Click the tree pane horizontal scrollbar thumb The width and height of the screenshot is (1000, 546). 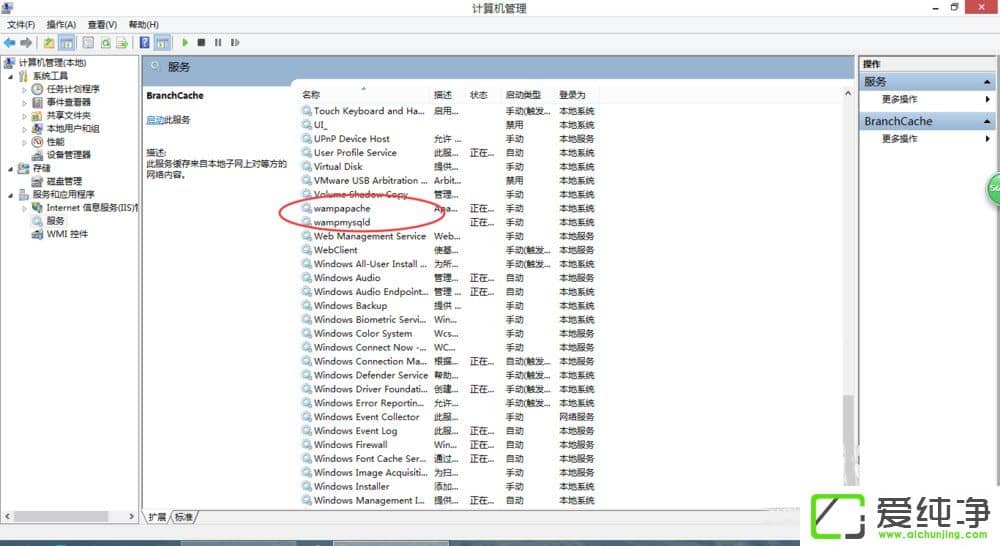tap(61, 516)
